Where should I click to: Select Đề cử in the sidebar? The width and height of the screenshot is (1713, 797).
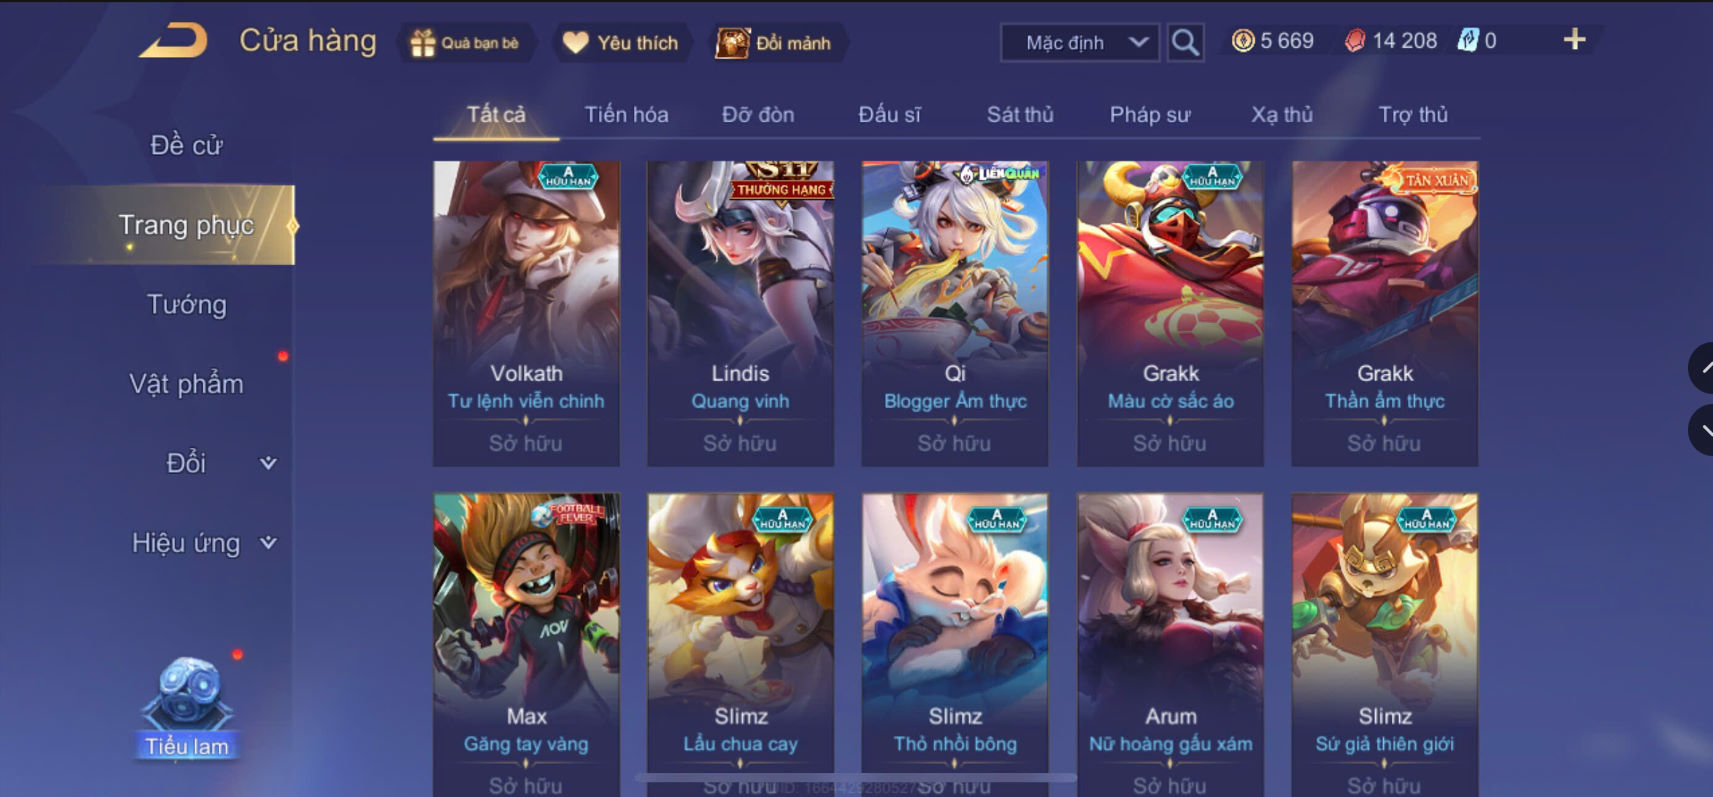click(187, 145)
